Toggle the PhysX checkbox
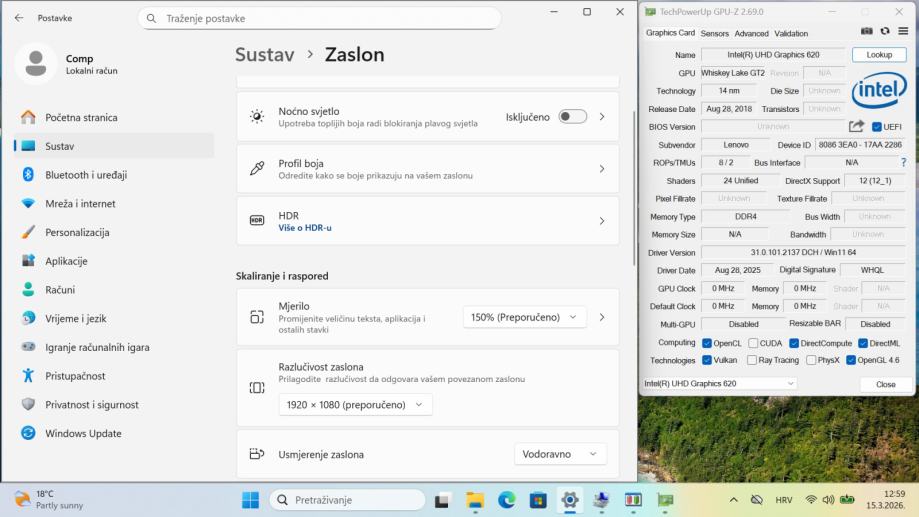919x517 pixels. tap(811, 360)
